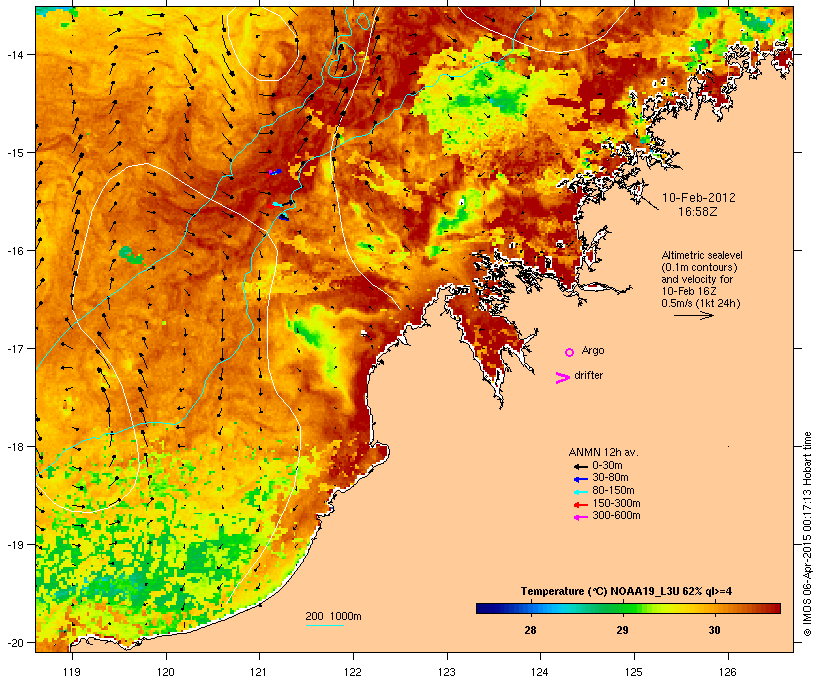Click the latitude axis label -19
The image size is (820, 680).
pyautogui.click(x=15, y=545)
